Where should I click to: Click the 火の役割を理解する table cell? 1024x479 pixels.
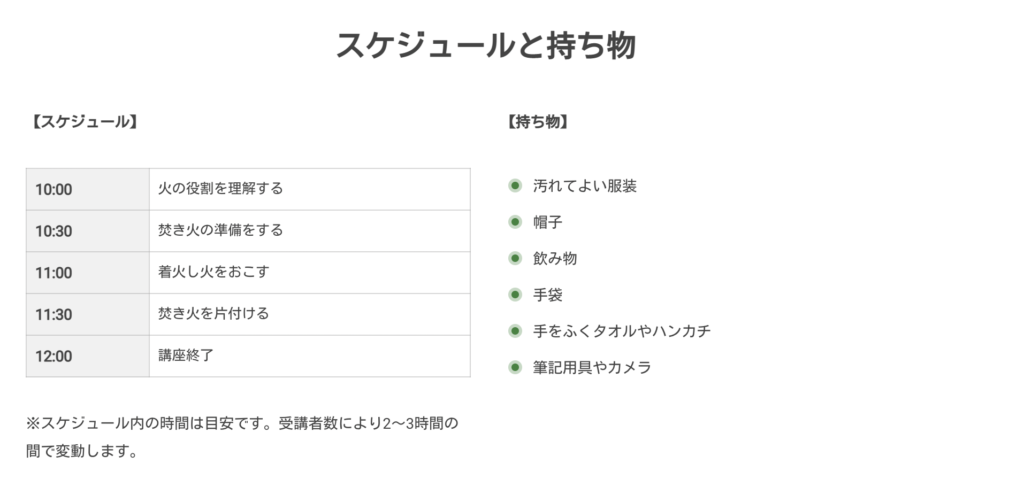click(310, 190)
